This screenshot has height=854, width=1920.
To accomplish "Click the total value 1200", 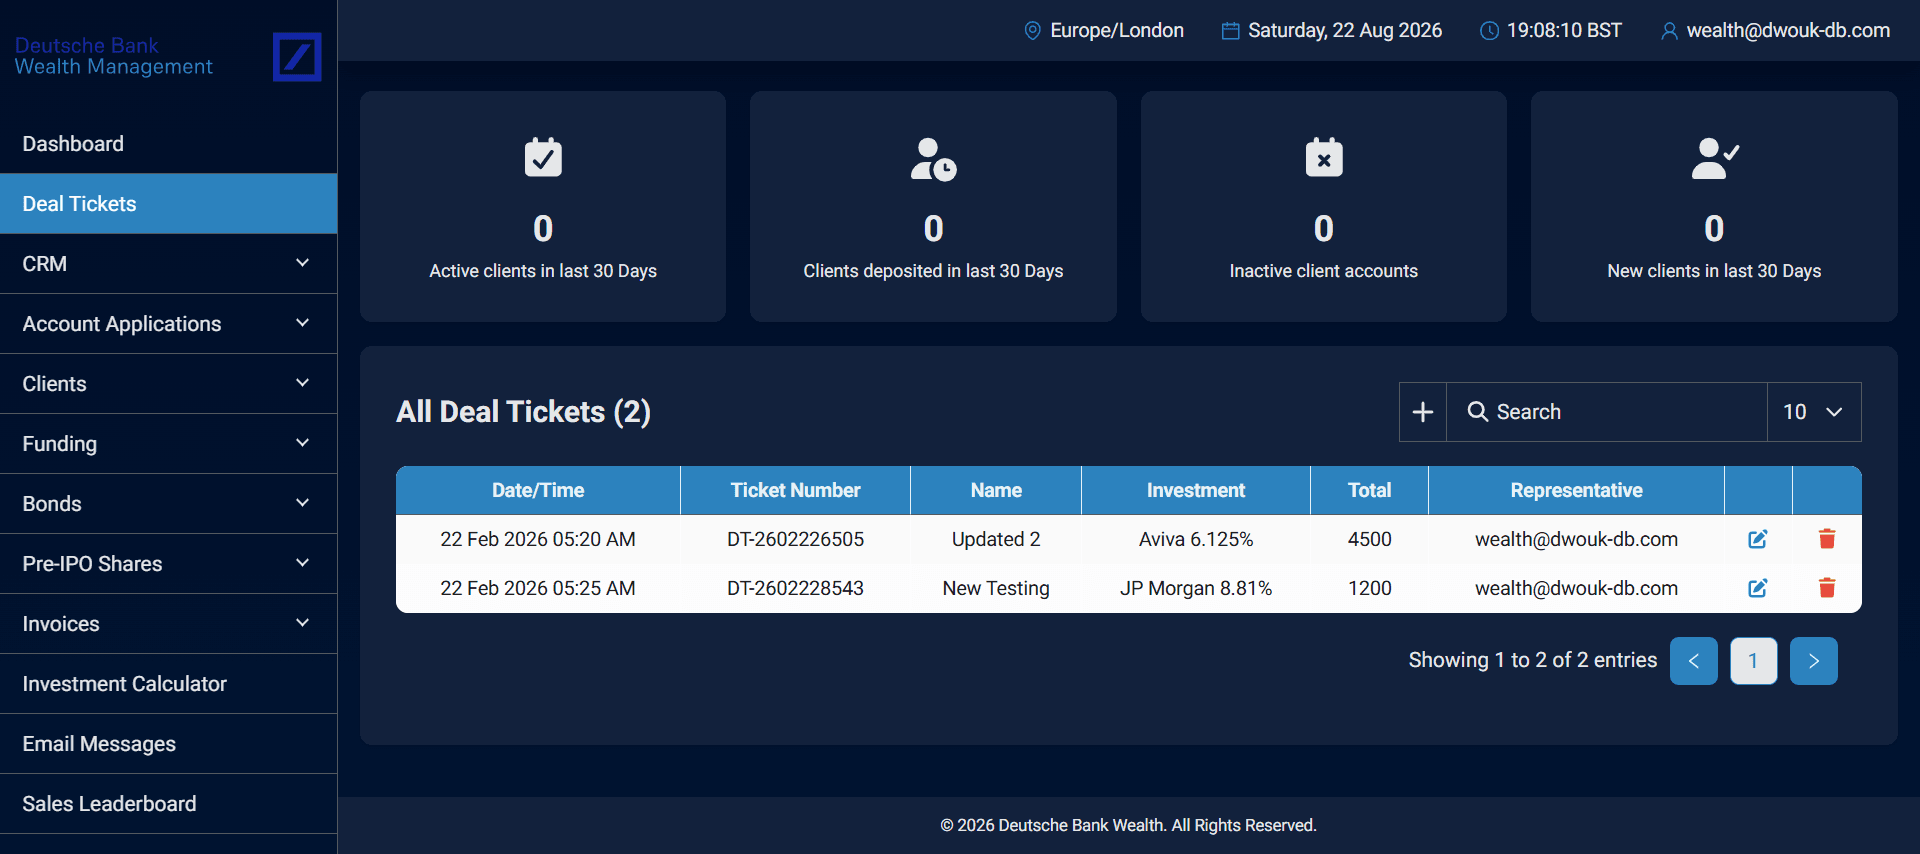I will click(x=1369, y=588).
